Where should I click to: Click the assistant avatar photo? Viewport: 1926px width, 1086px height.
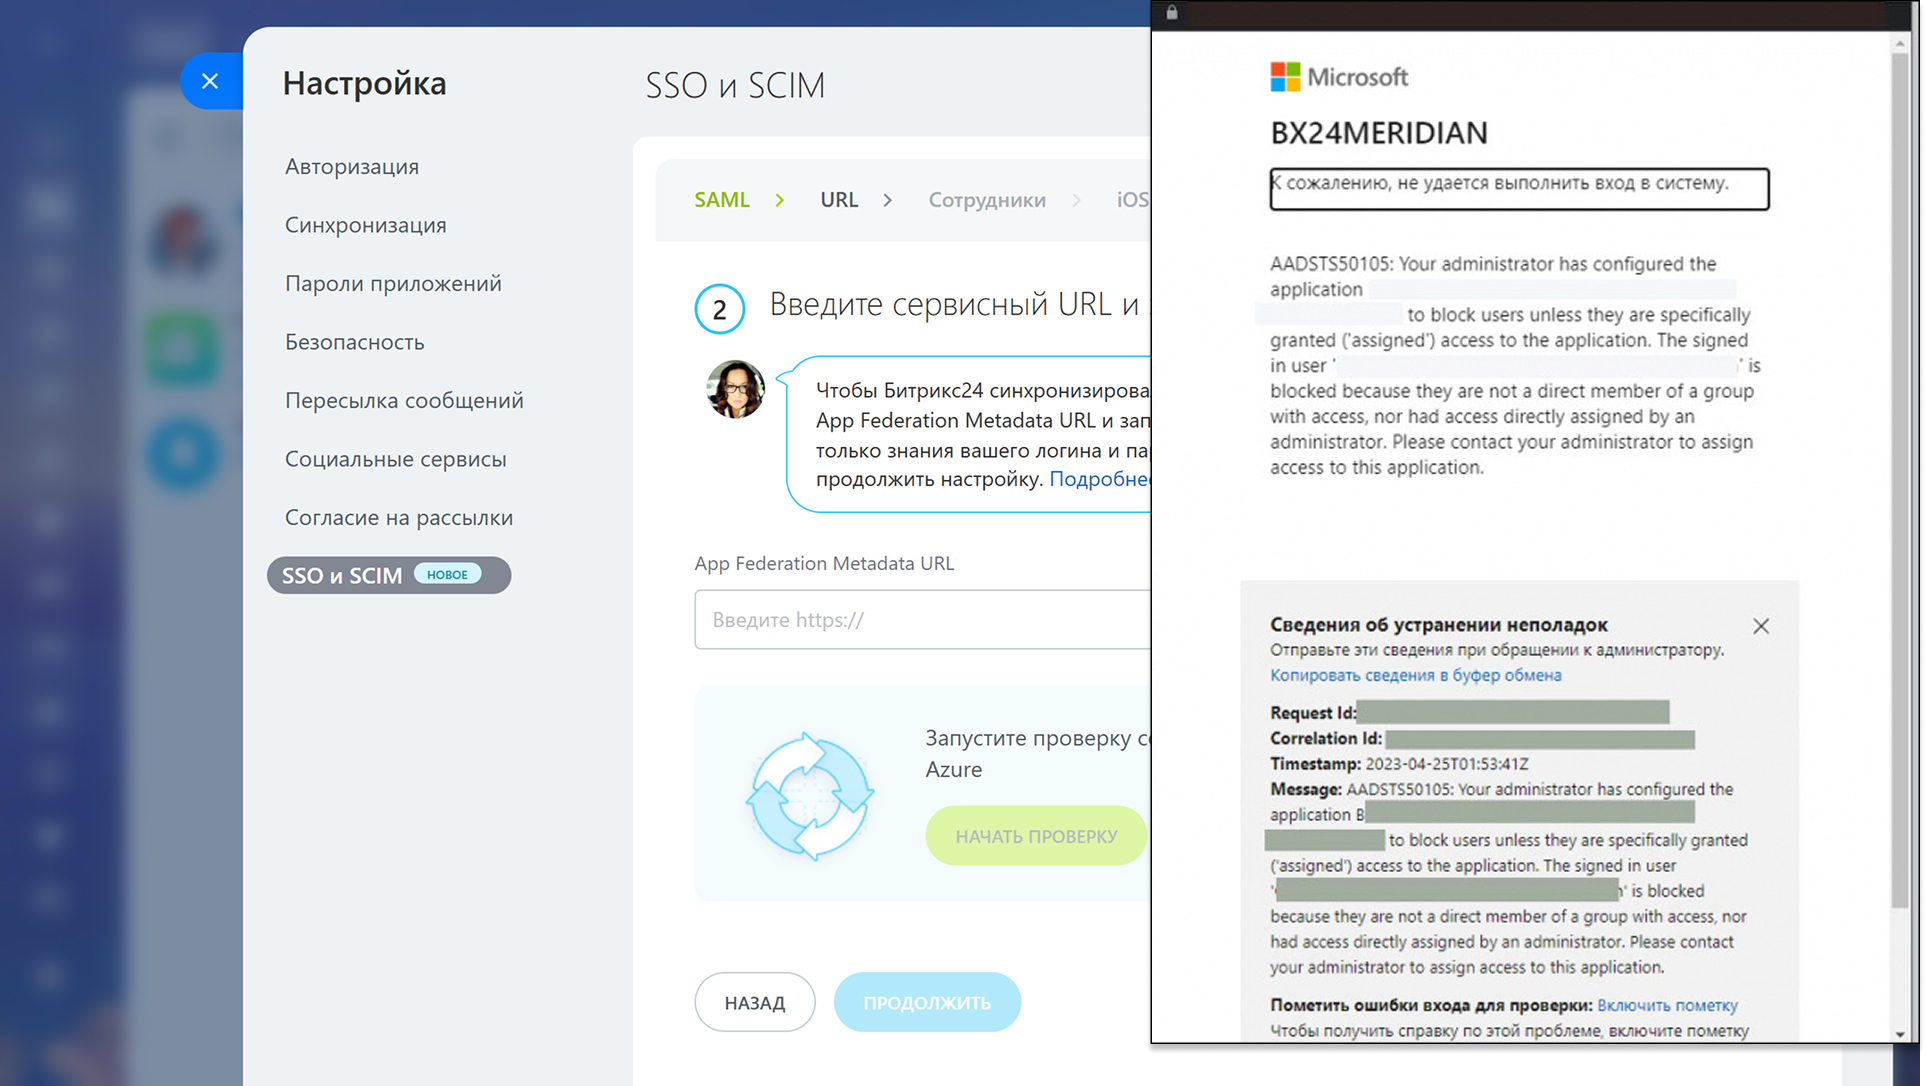click(x=736, y=389)
